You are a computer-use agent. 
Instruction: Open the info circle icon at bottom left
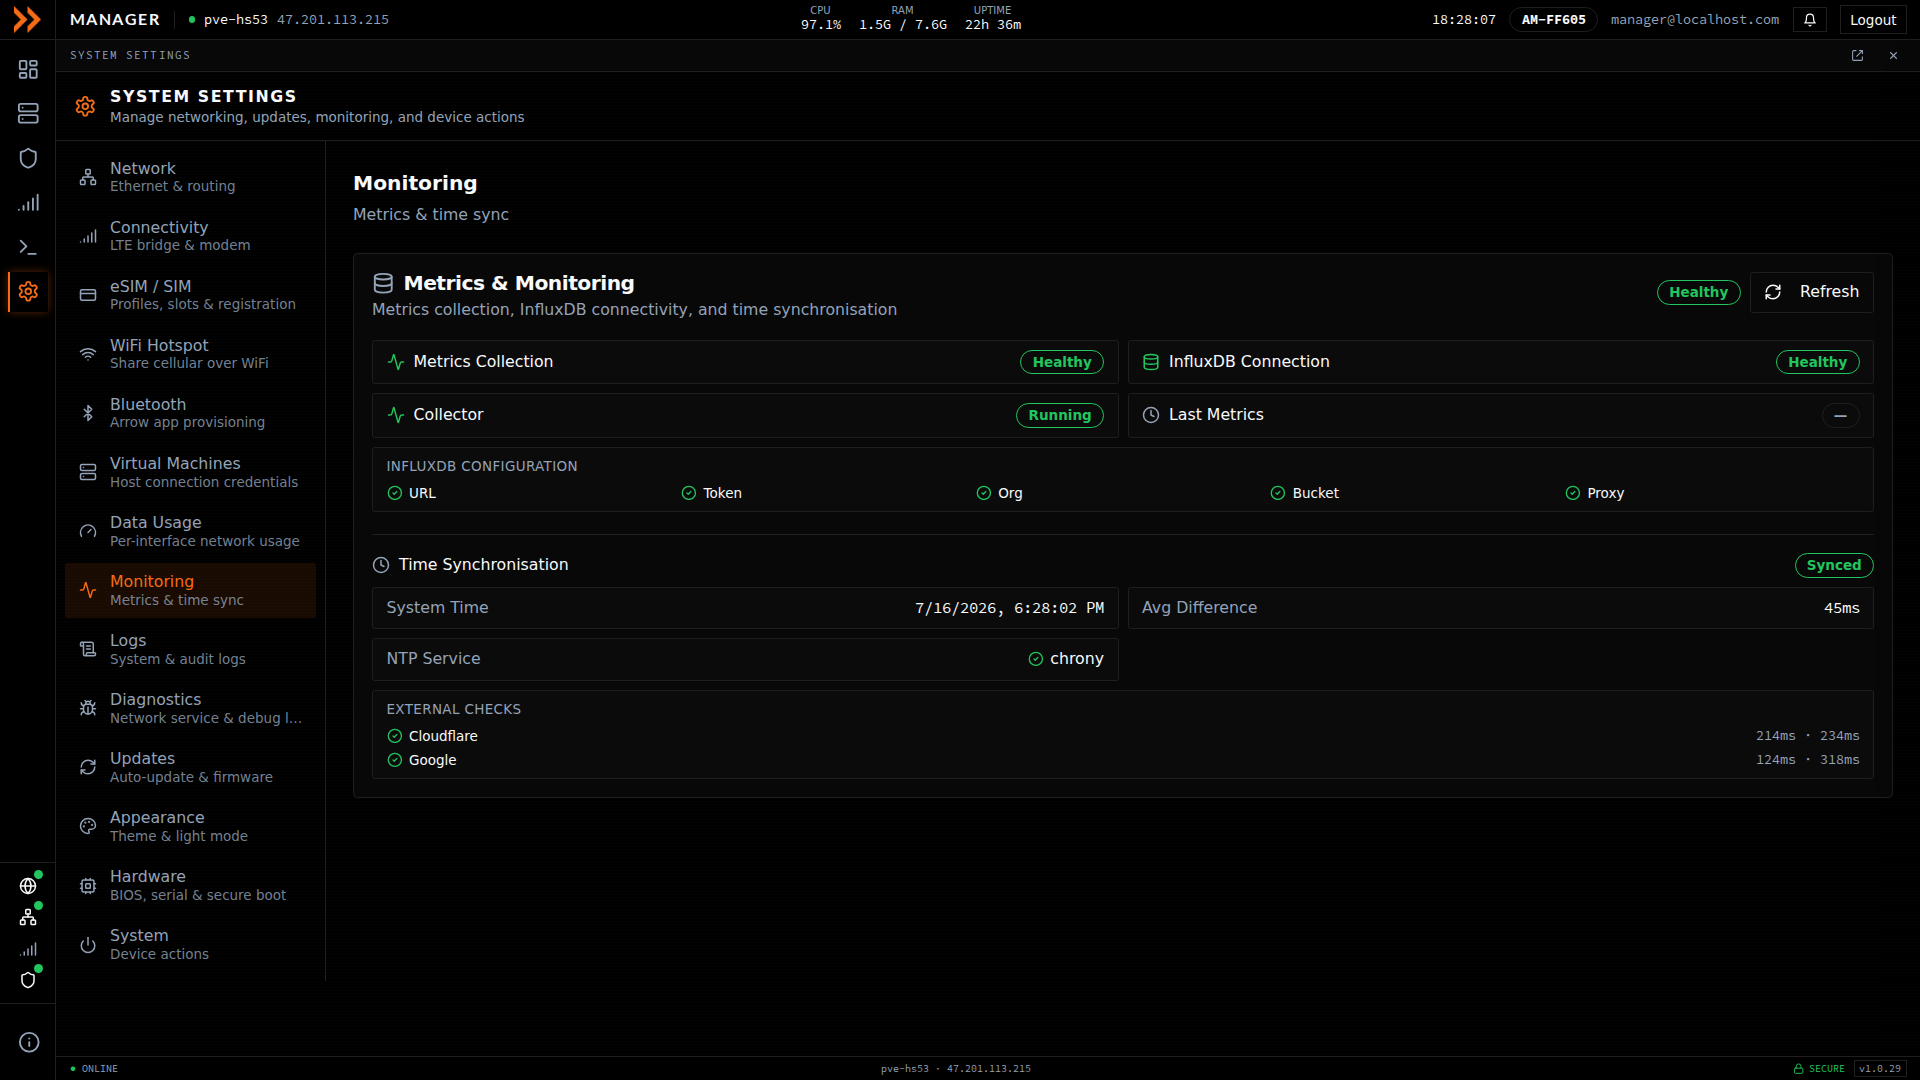coord(29,1042)
